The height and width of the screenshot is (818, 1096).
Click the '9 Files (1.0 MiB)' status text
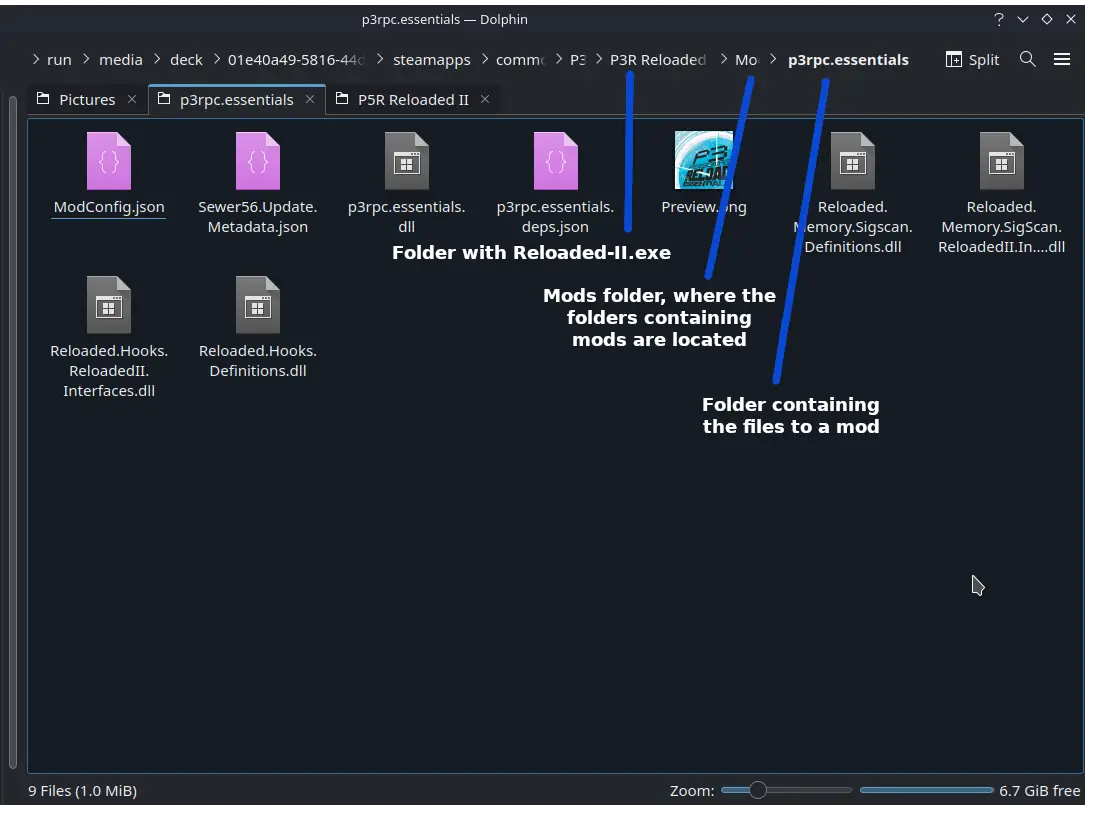click(82, 790)
